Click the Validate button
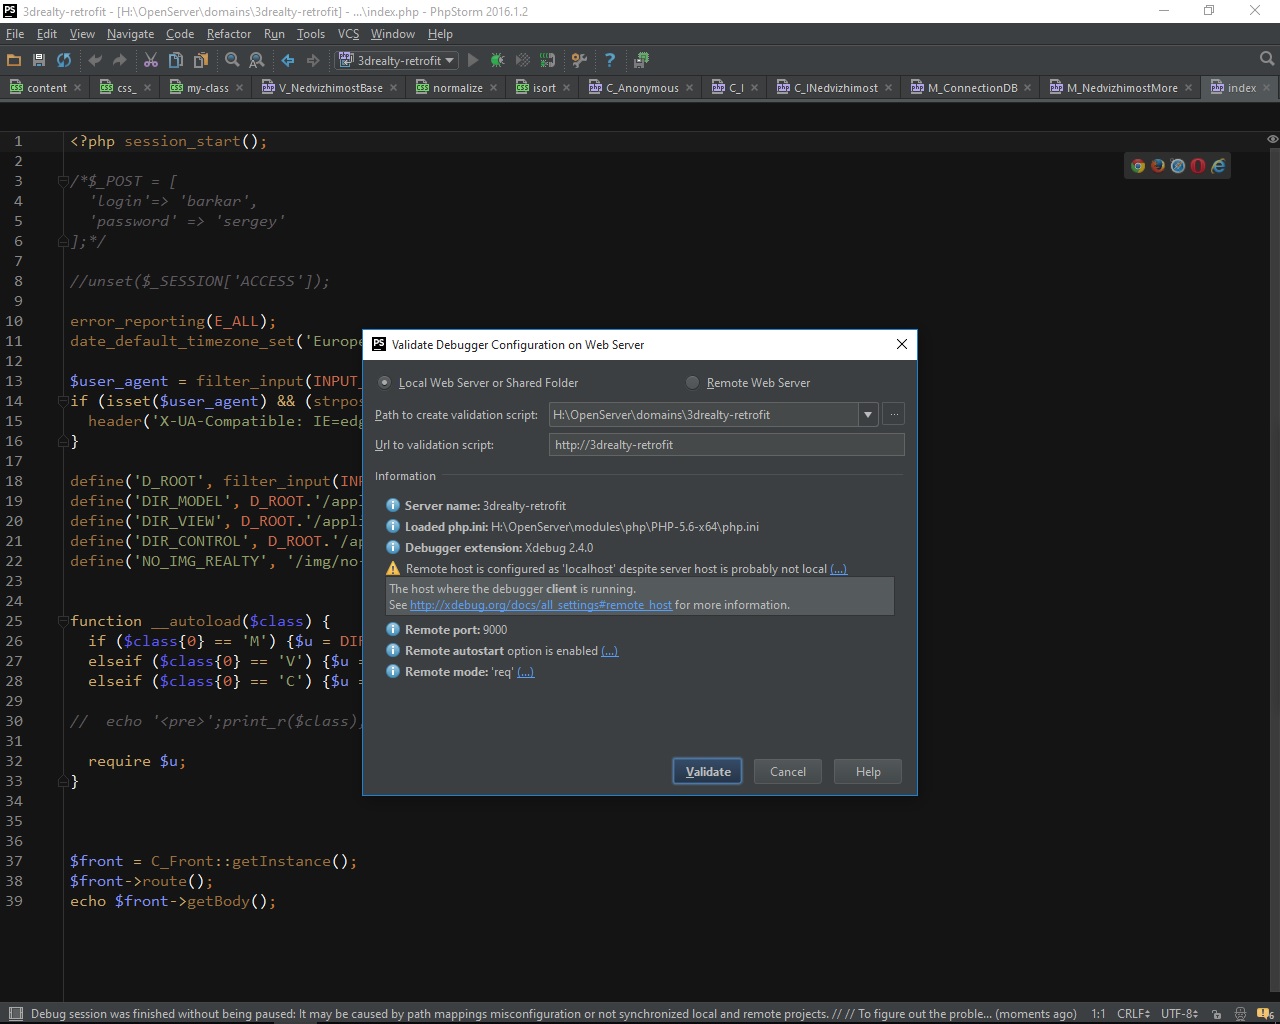 tap(707, 771)
